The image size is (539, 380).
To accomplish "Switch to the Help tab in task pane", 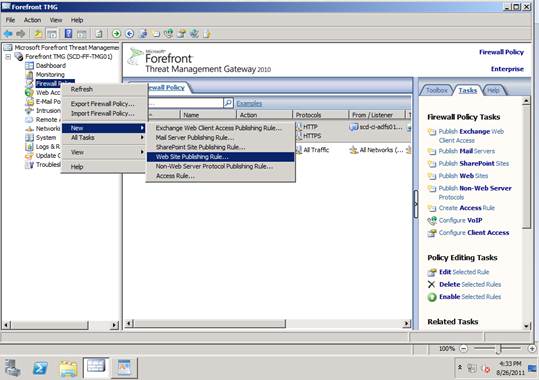I will tap(493, 90).
